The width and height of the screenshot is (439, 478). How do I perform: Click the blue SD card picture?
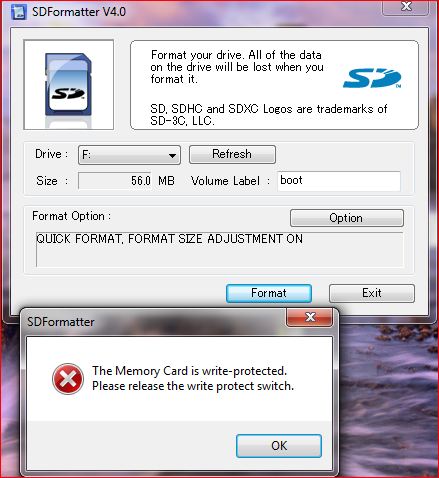[69, 85]
